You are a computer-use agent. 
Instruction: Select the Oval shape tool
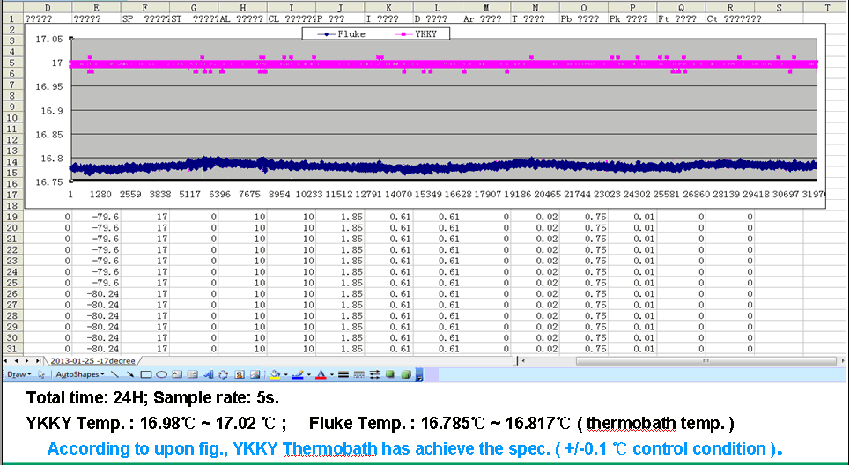point(161,374)
